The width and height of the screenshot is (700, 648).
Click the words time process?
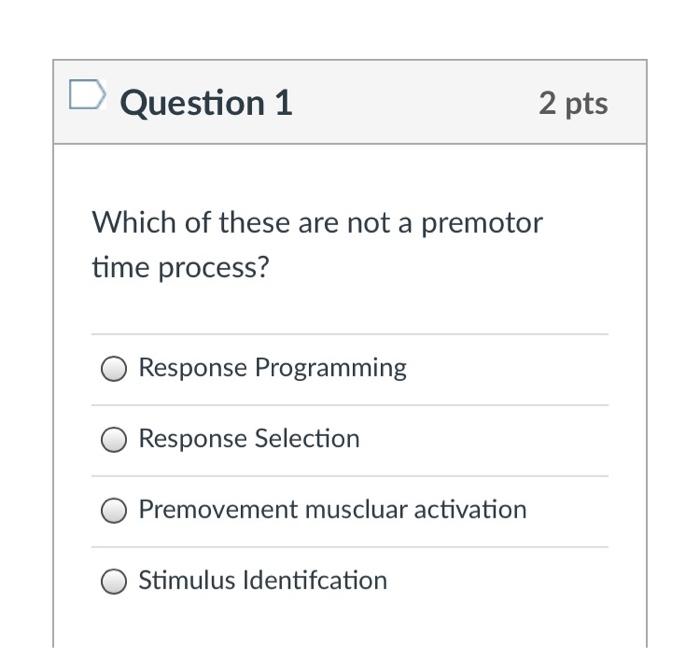[x=181, y=268]
